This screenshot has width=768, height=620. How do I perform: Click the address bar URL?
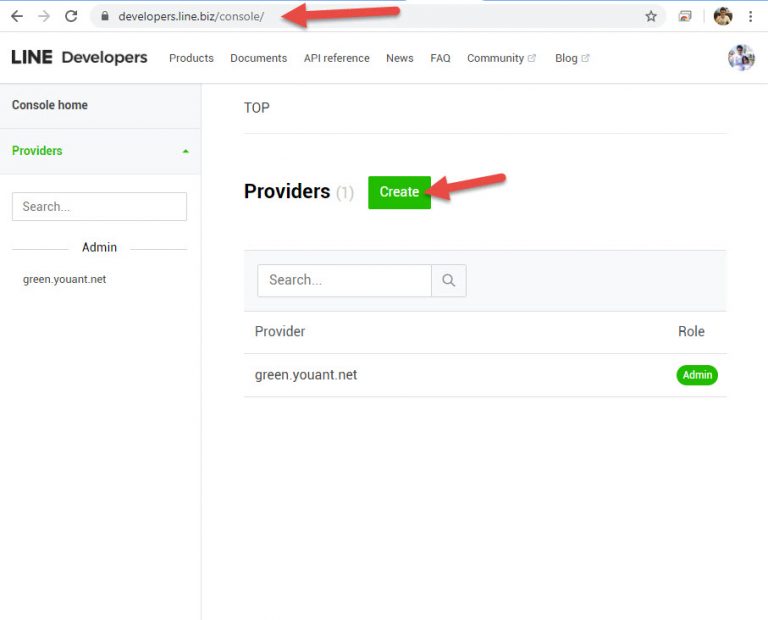pos(191,16)
